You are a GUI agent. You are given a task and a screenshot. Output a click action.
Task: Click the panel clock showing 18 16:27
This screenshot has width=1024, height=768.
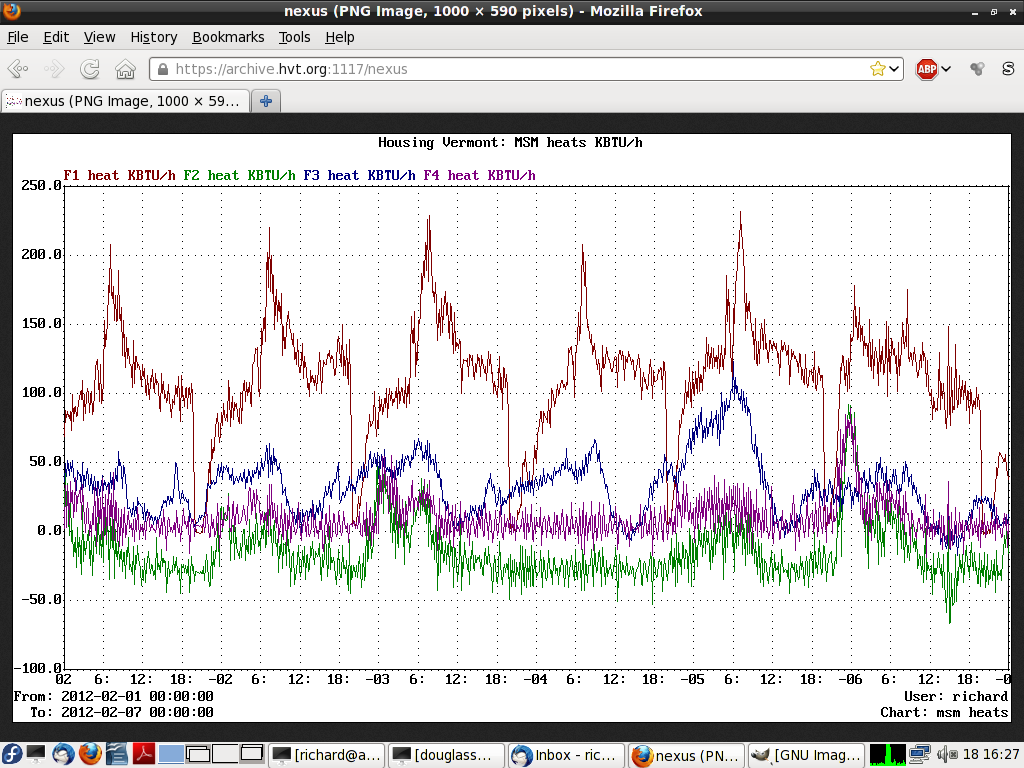(991, 755)
